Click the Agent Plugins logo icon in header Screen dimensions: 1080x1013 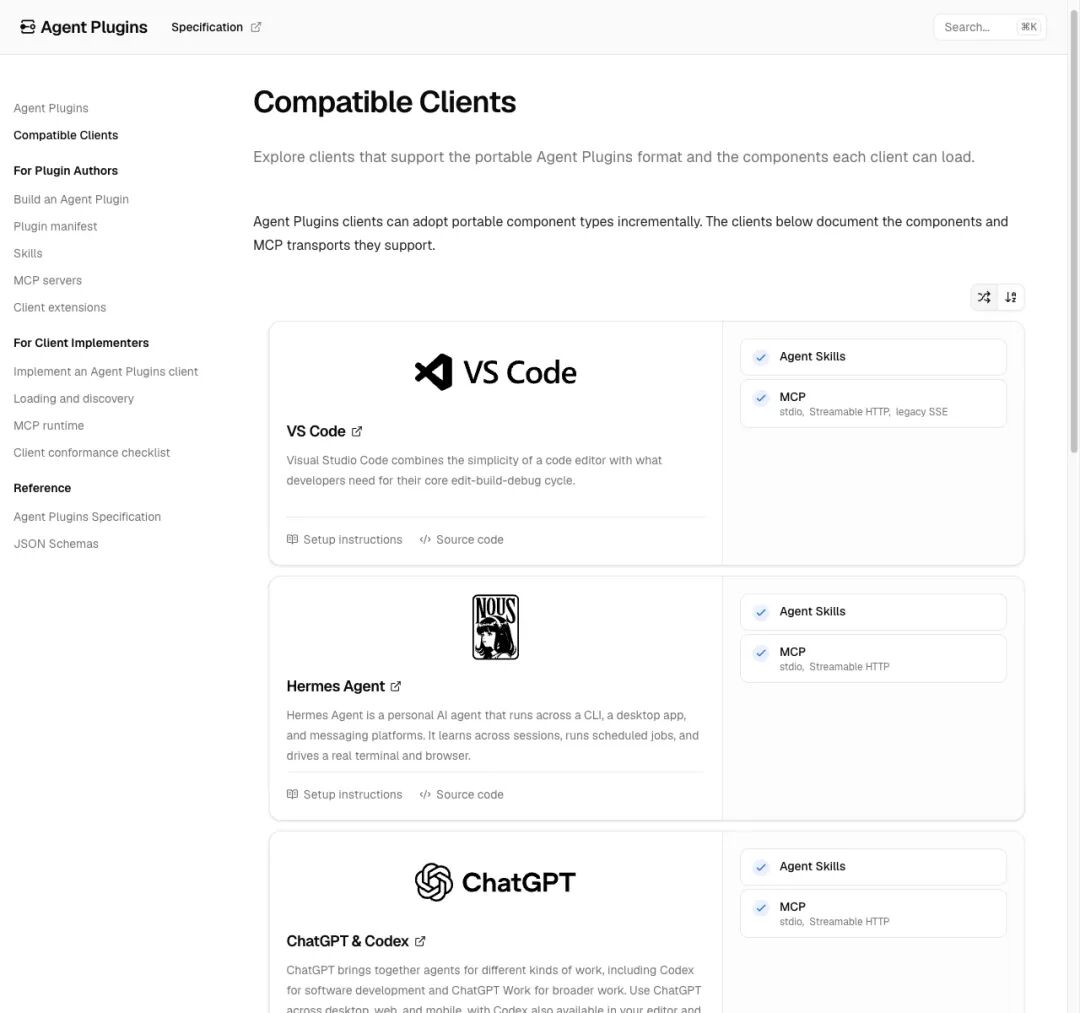pos(28,27)
